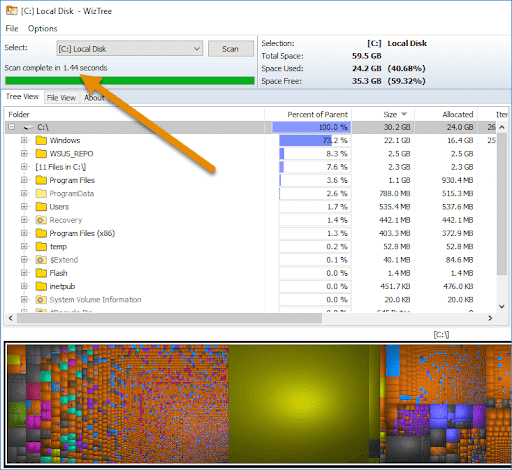Switch to the File View tab
This screenshot has height=470, width=512.
61,98
